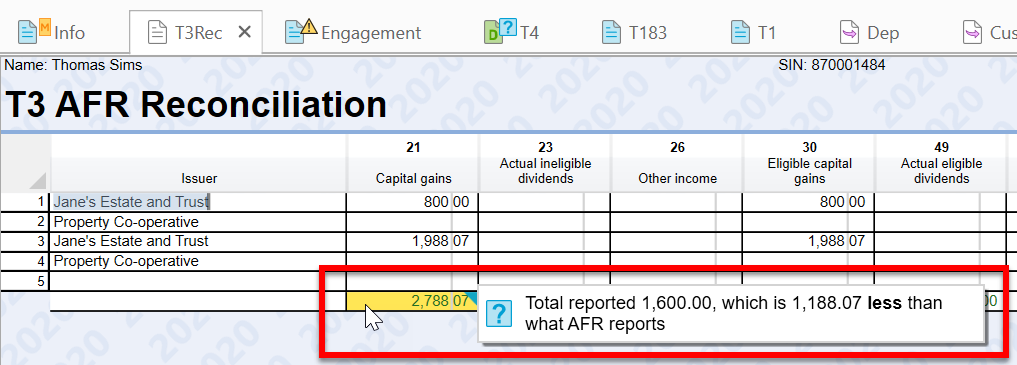Select all via table corner triangle
Image resolution: width=1017 pixels, height=365 pixels.
(x=39, y=180)
